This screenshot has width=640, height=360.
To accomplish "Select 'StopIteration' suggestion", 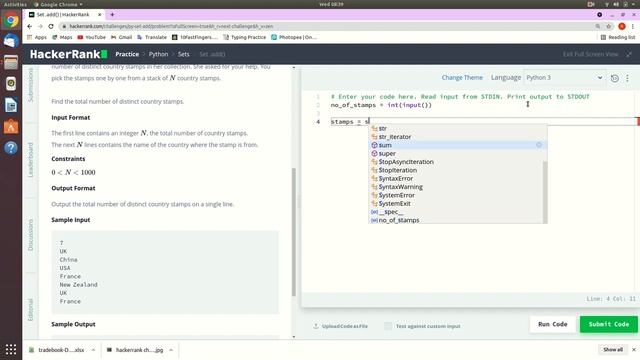I will [x=457, y=170].
